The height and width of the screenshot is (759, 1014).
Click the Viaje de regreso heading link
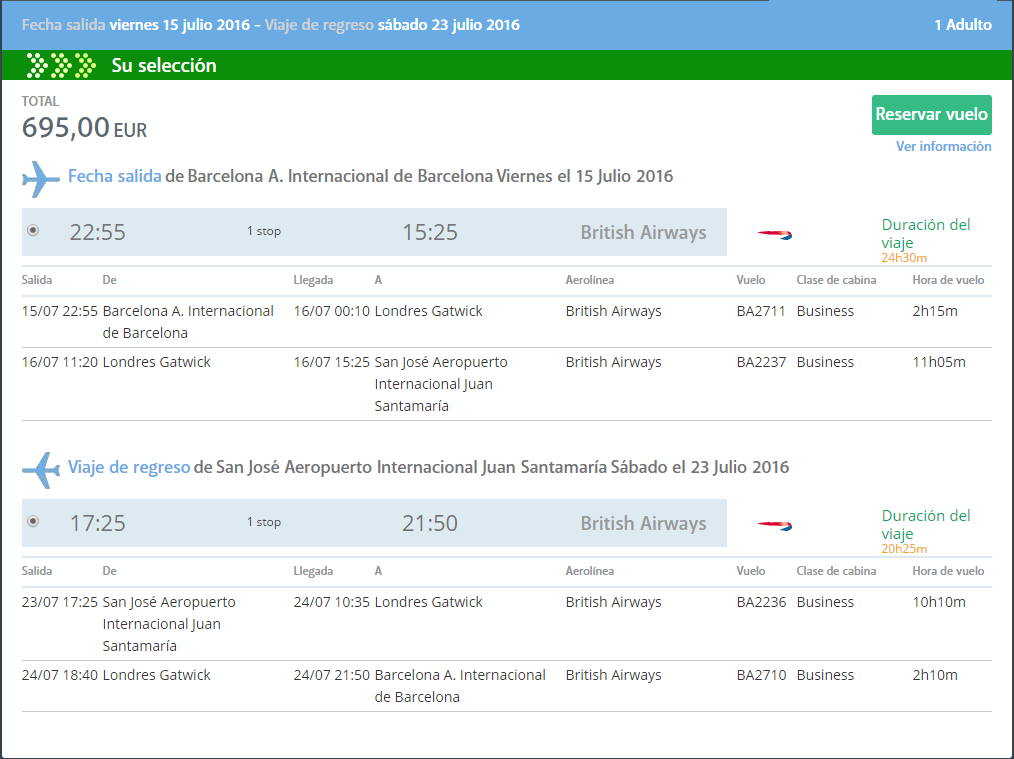[x=129, y=467]
